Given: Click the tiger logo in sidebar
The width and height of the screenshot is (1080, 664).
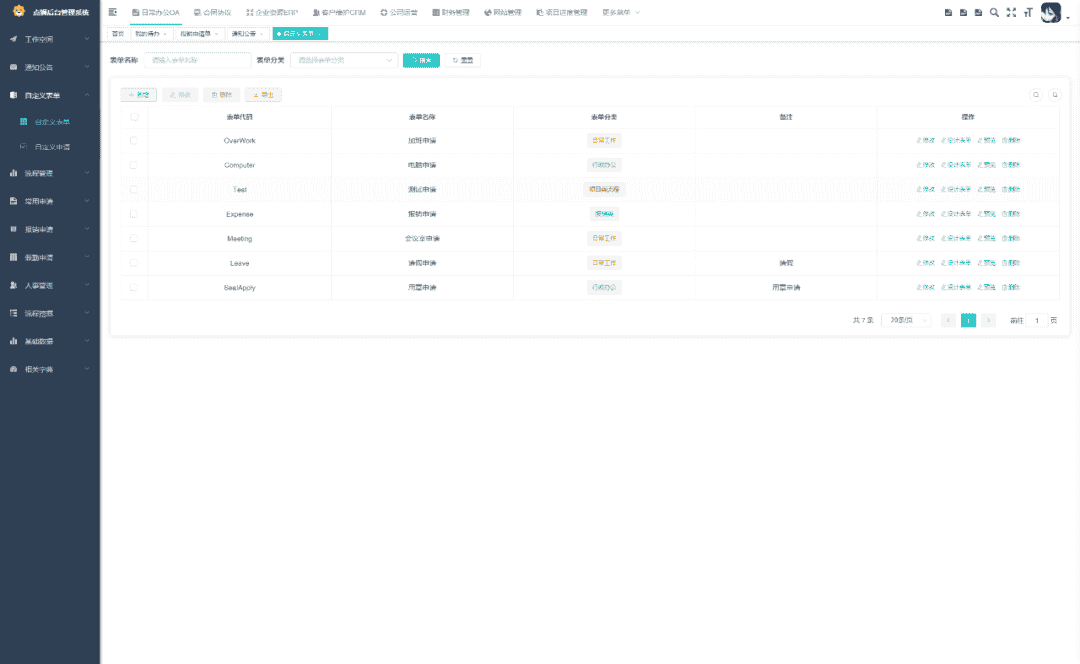Looking at the screenshot, I should pos(18,12).
